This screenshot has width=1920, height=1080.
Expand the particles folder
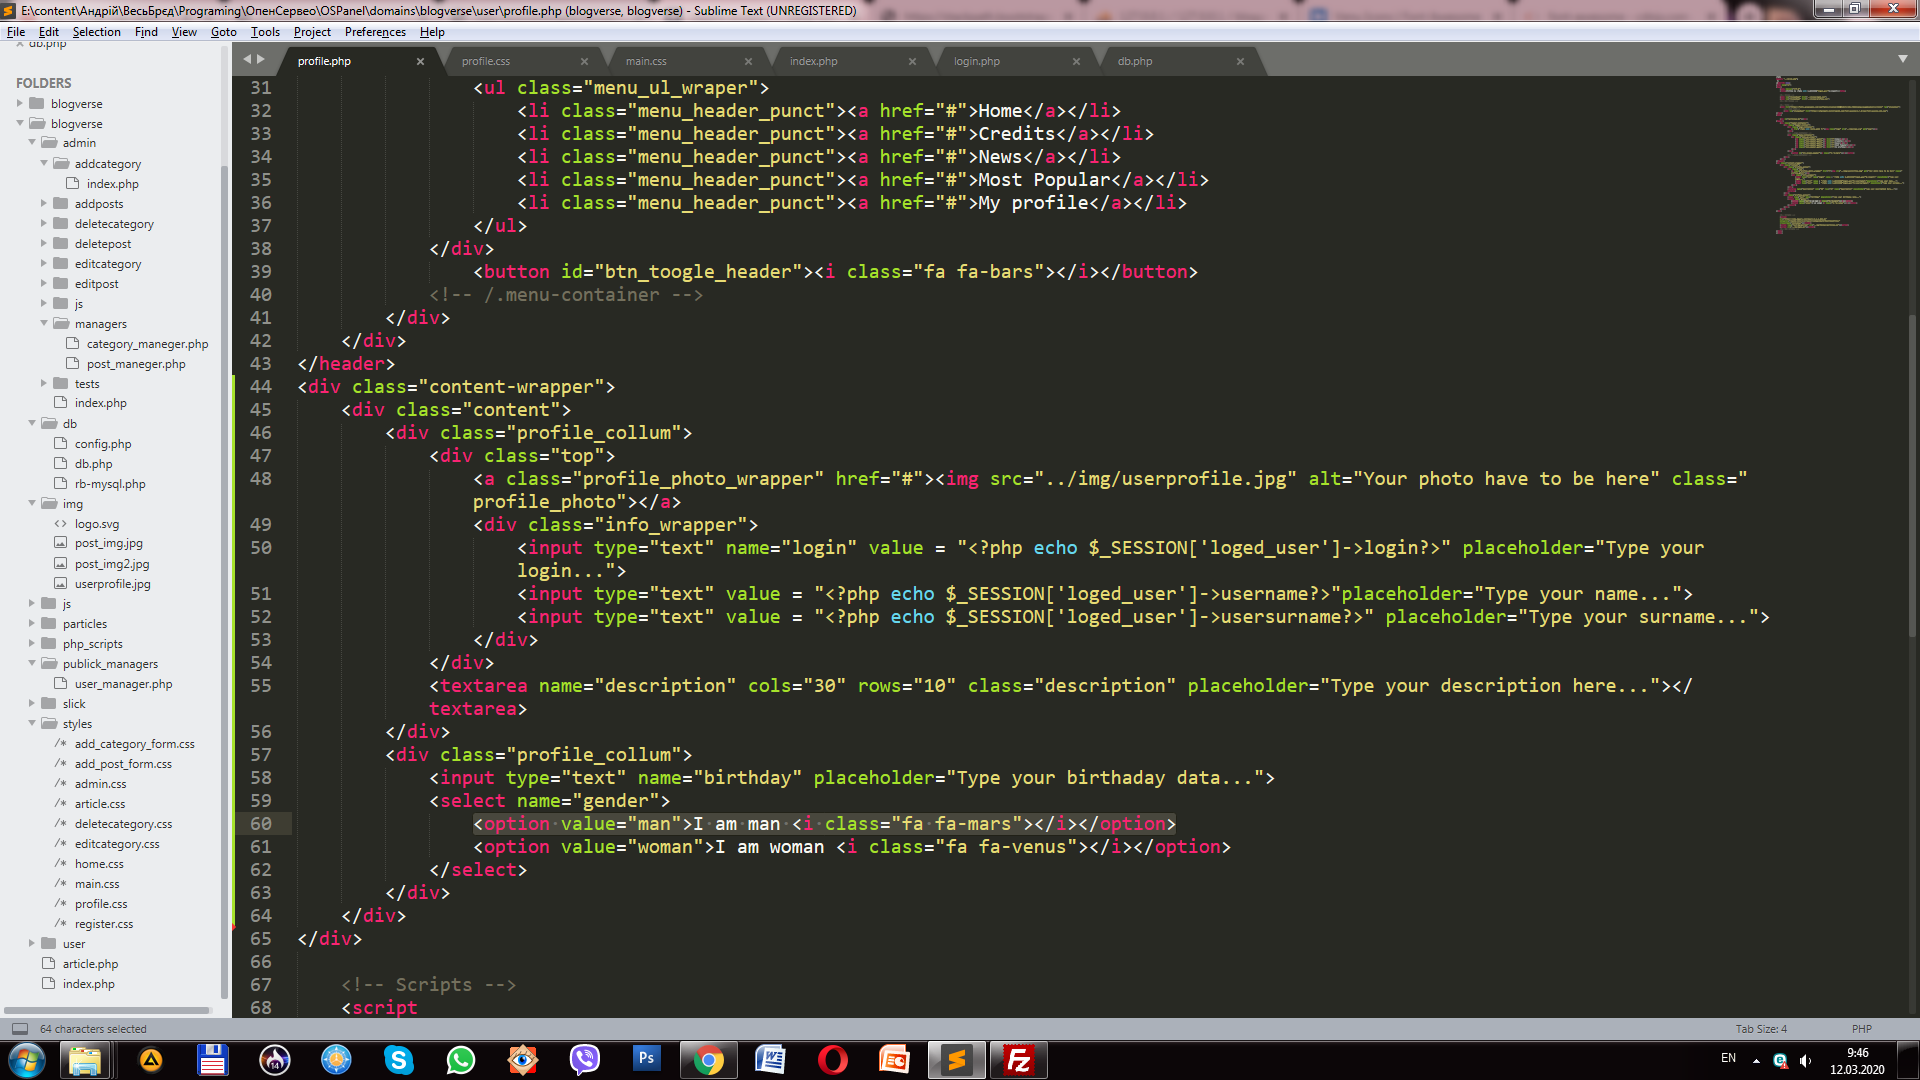[32, 623]
